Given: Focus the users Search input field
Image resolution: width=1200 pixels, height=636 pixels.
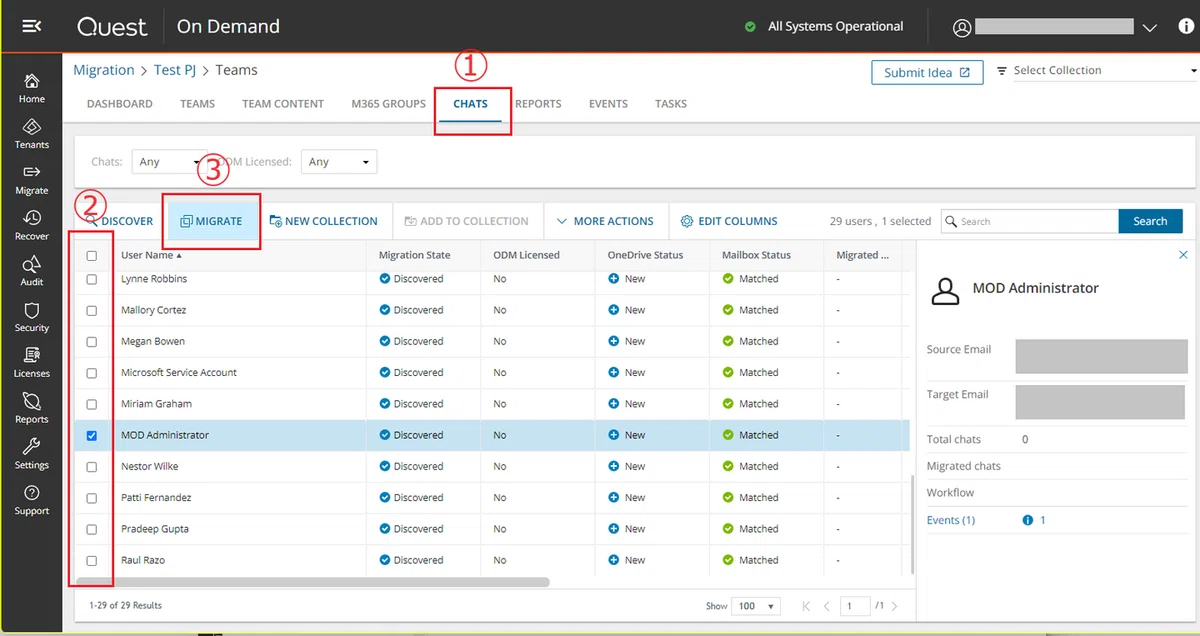Looking at the screenshot, I should (x=1030, y=222).
